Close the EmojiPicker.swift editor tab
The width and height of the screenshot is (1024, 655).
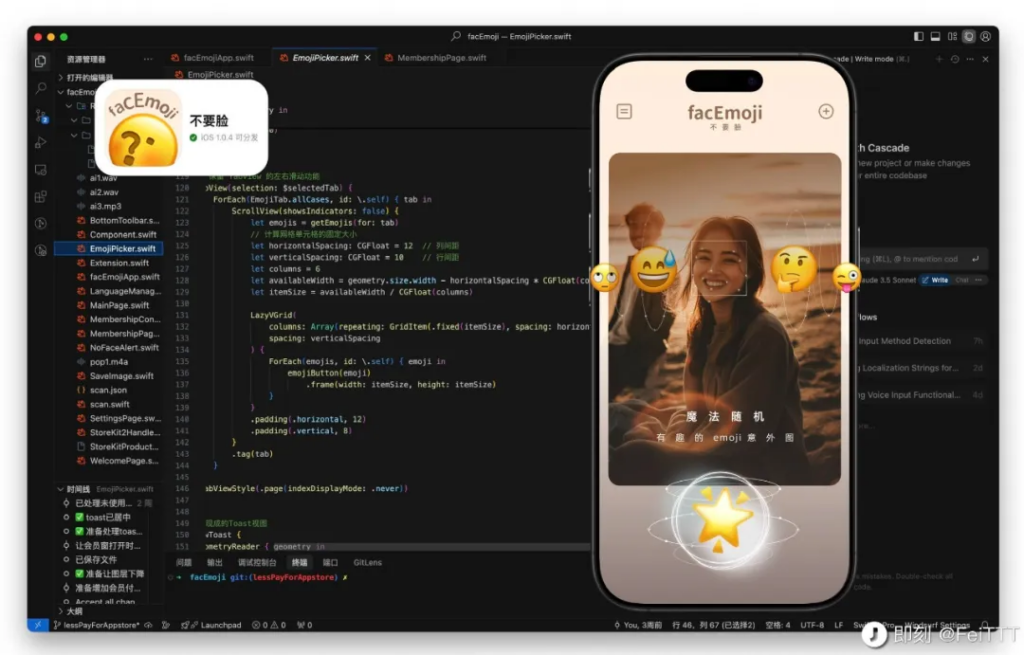pos(368,57)
